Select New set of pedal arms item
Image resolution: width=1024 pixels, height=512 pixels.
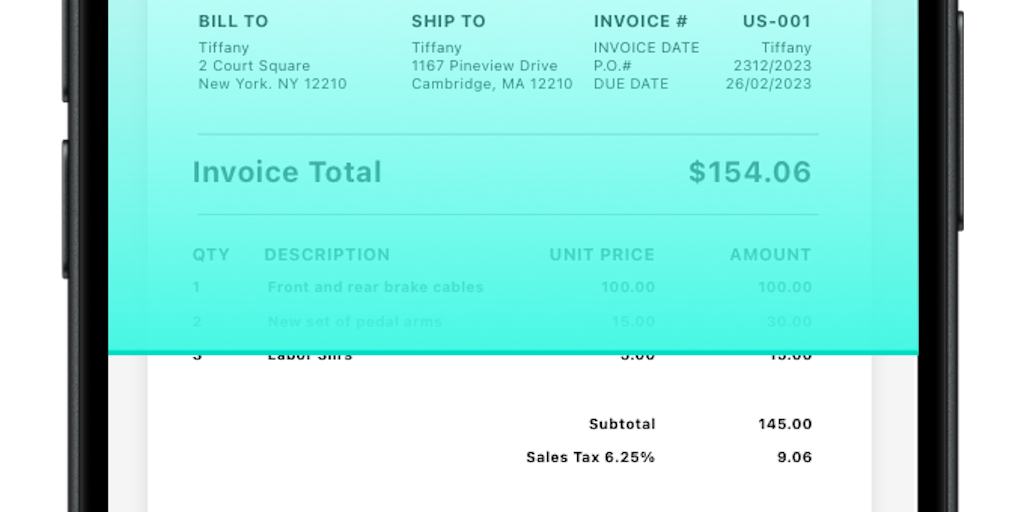coord(355,322)
